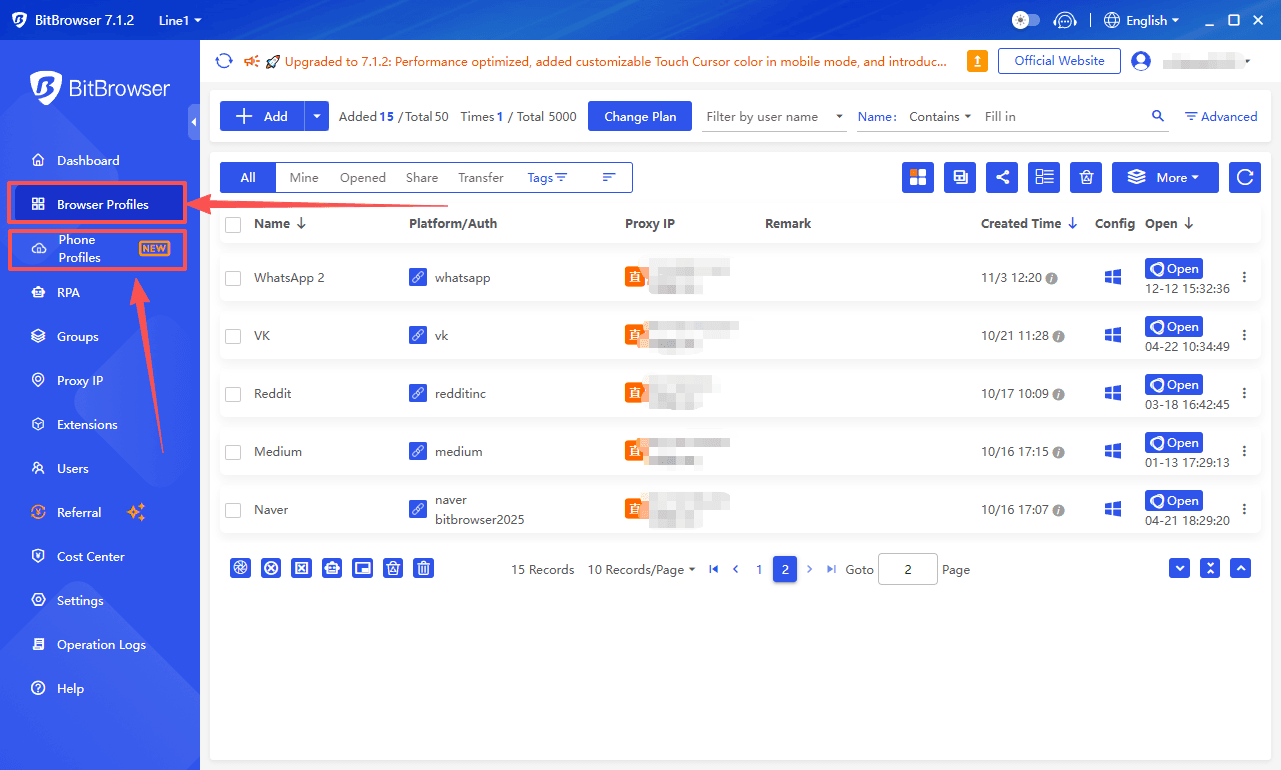Select Phone Profiles in the sidebar
1281x770 pixels.
[96, 248]
